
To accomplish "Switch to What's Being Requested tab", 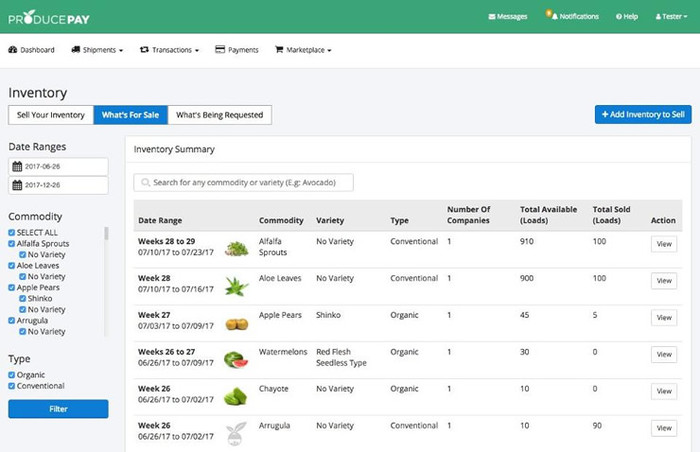I will [x=220, y=115].
